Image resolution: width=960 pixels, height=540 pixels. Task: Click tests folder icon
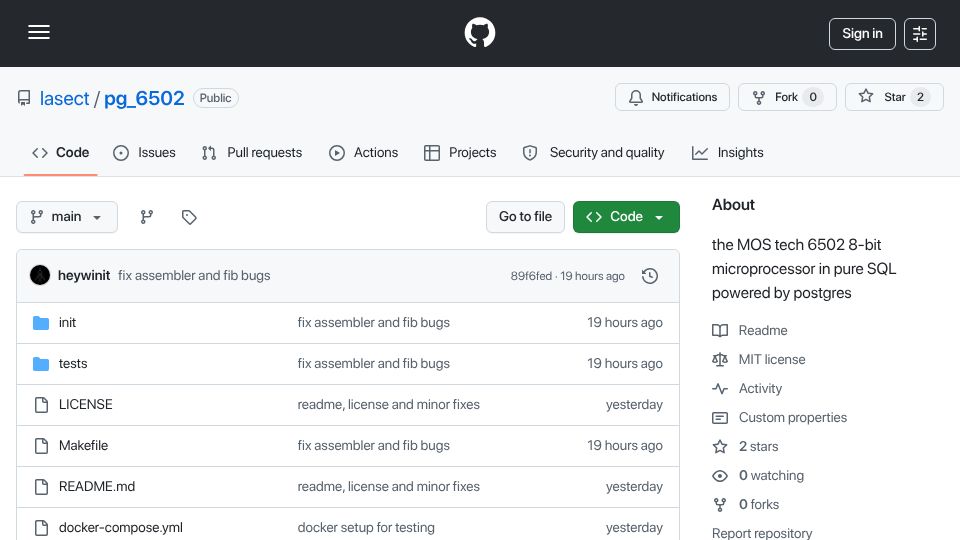click(x=41, y=364)
